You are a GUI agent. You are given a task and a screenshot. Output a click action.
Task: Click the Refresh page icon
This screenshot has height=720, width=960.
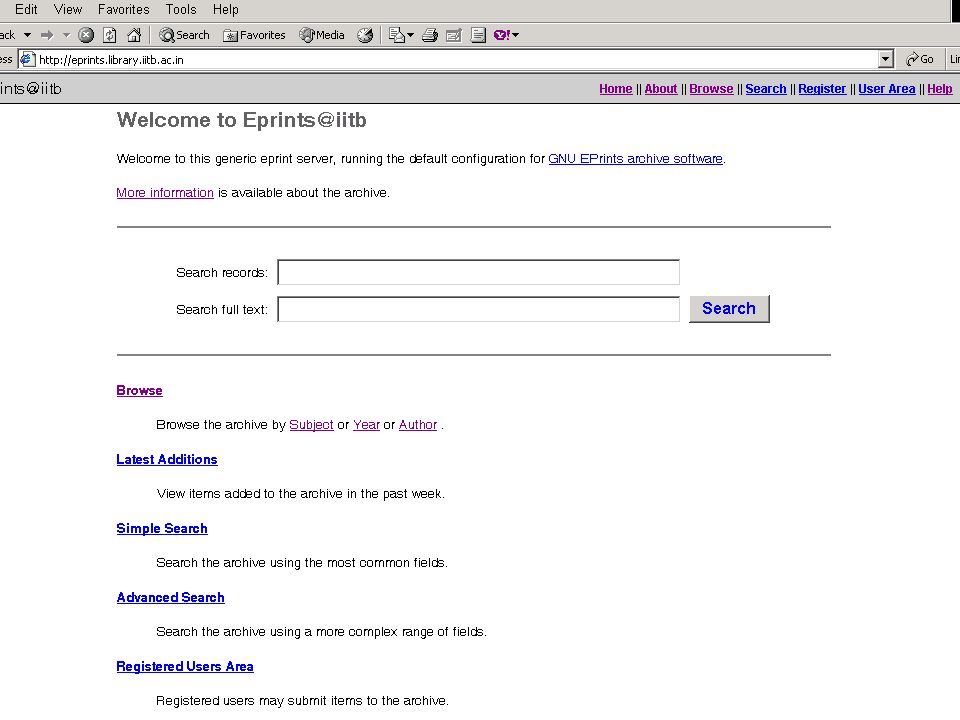click(x=110, y=36)
